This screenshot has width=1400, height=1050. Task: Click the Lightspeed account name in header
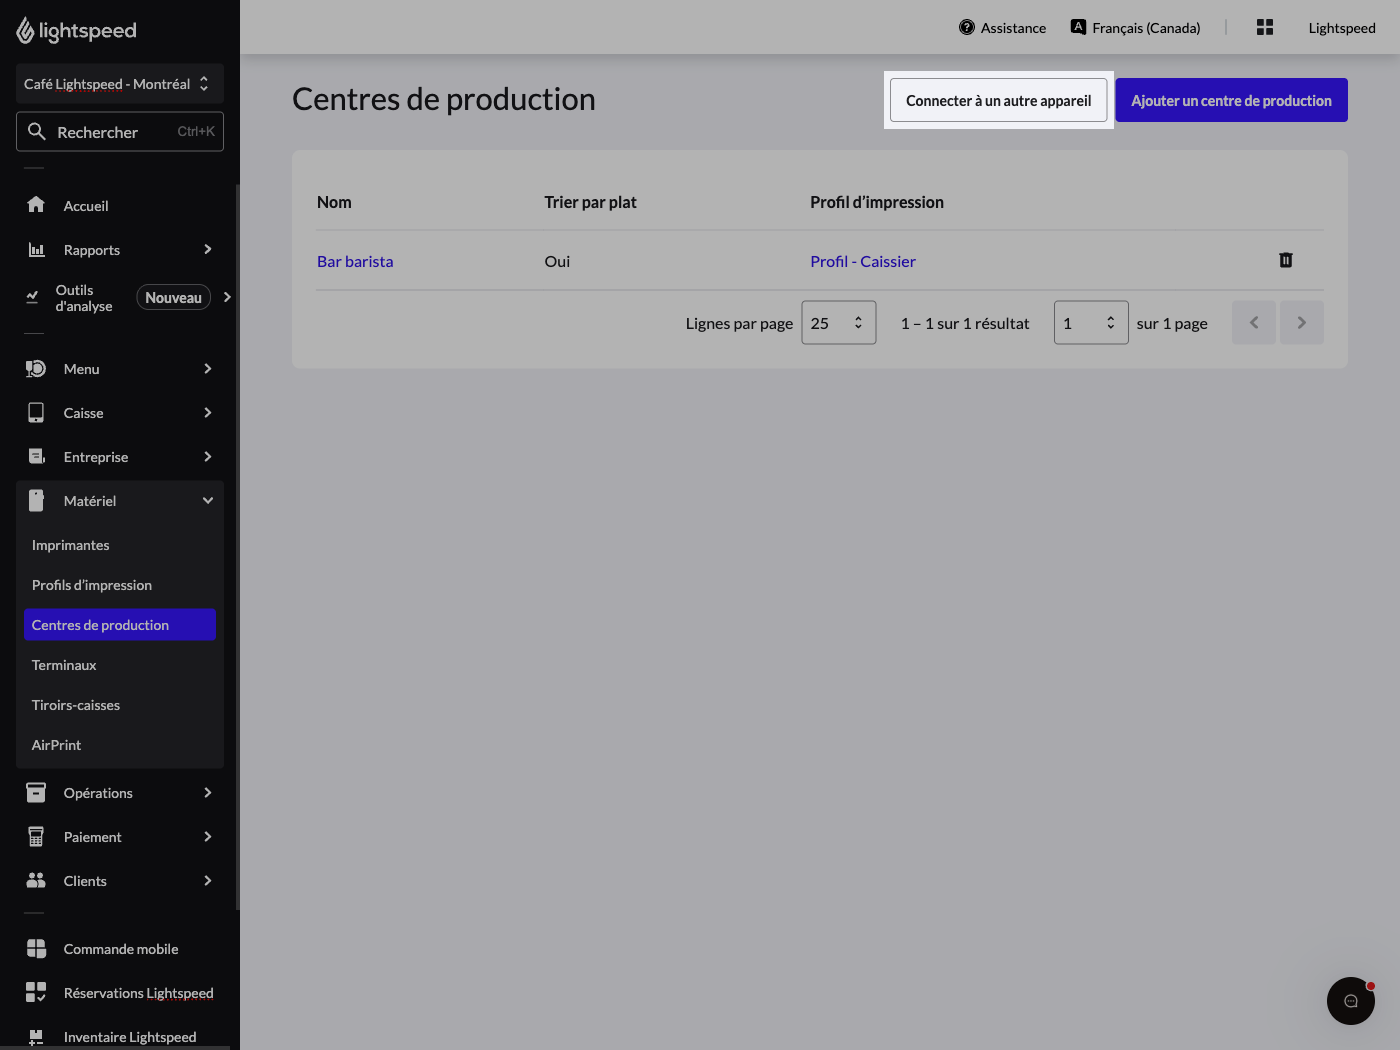pyautogui.click(x=1342, y=28)
